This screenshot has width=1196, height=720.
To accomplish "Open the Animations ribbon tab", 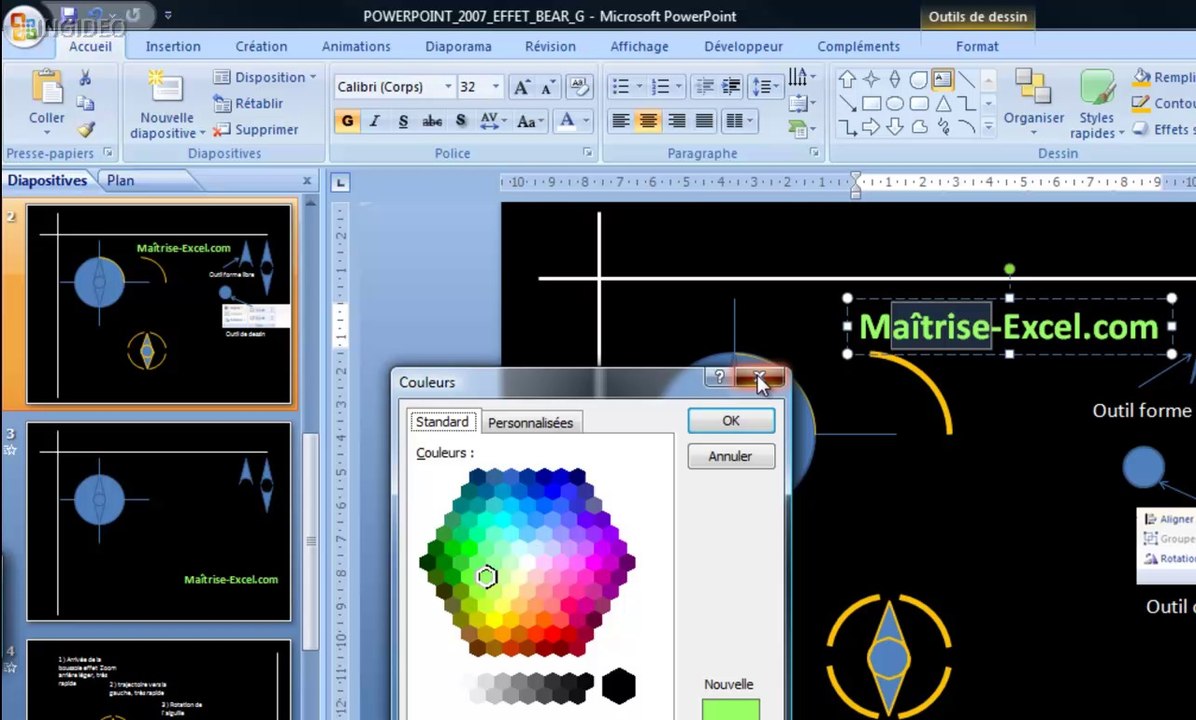I will tap(356, 47).
